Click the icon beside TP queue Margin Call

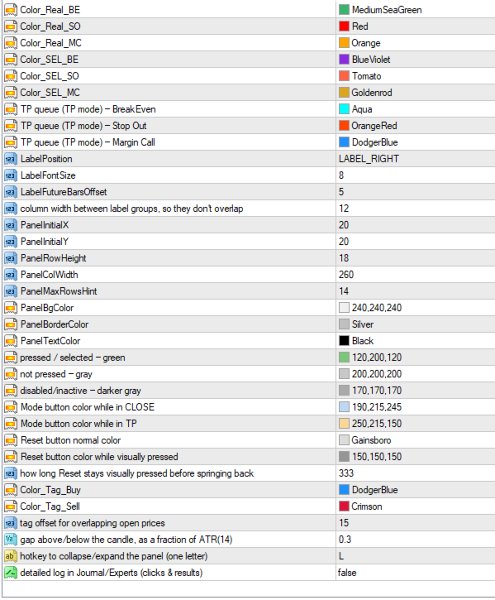coord(11,142)
